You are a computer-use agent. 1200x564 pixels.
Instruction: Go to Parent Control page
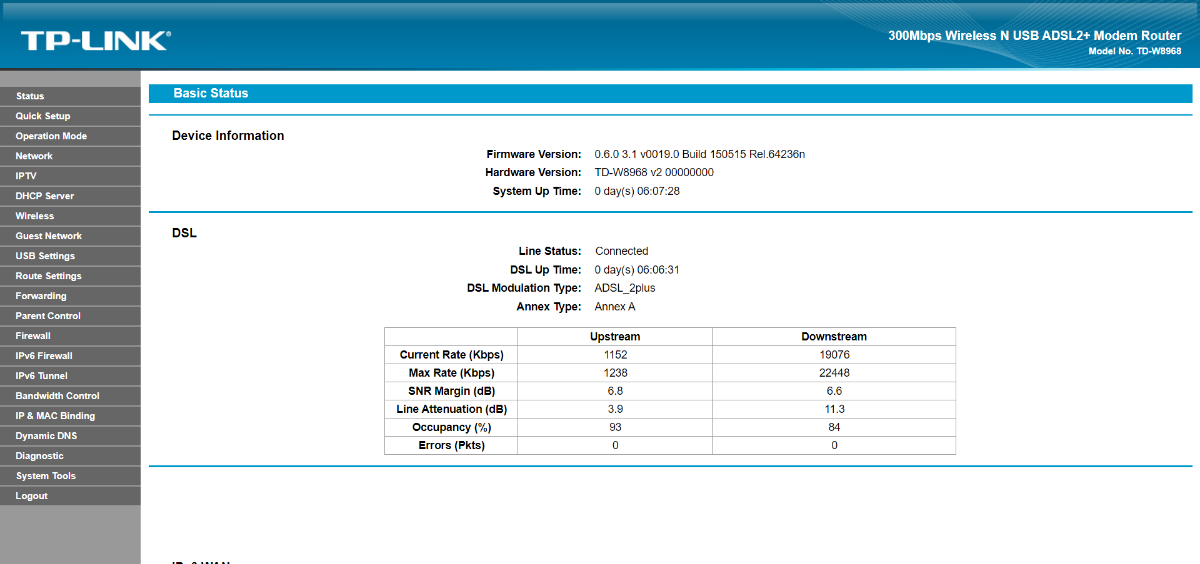48,316
